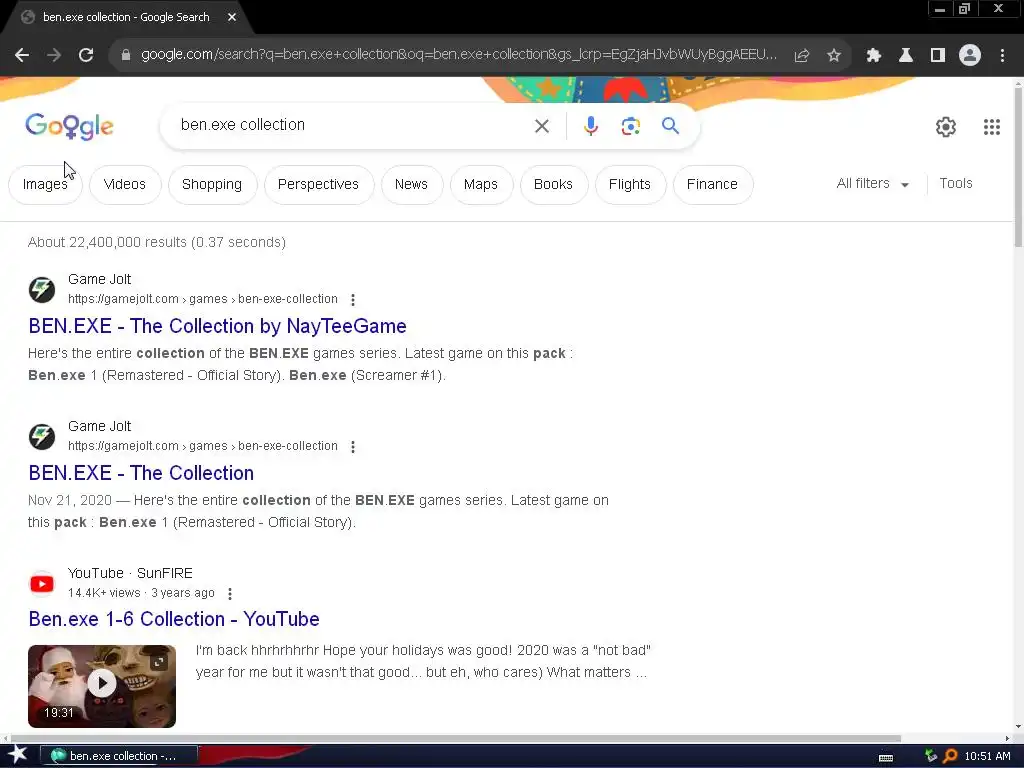Open the taskbar start star icon

click(x=18, y=755)
